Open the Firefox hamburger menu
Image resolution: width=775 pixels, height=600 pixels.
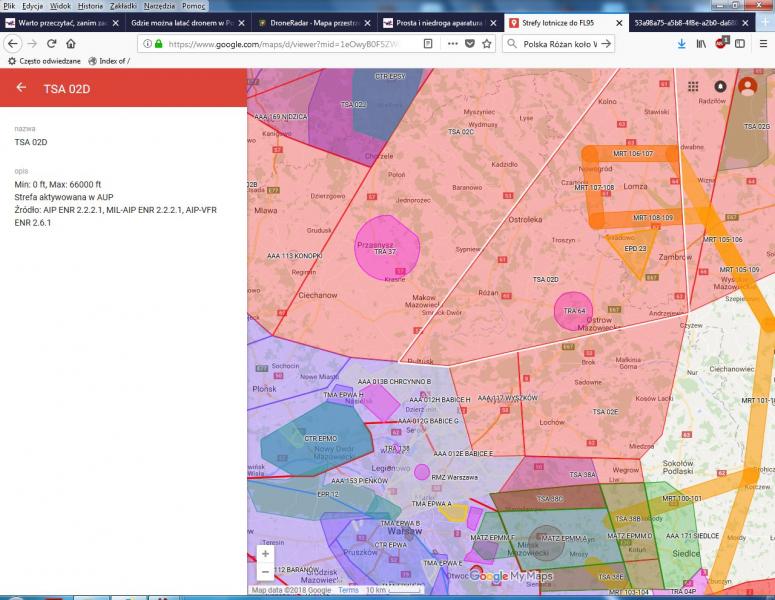pyautogui.click(x=763, y=44)
